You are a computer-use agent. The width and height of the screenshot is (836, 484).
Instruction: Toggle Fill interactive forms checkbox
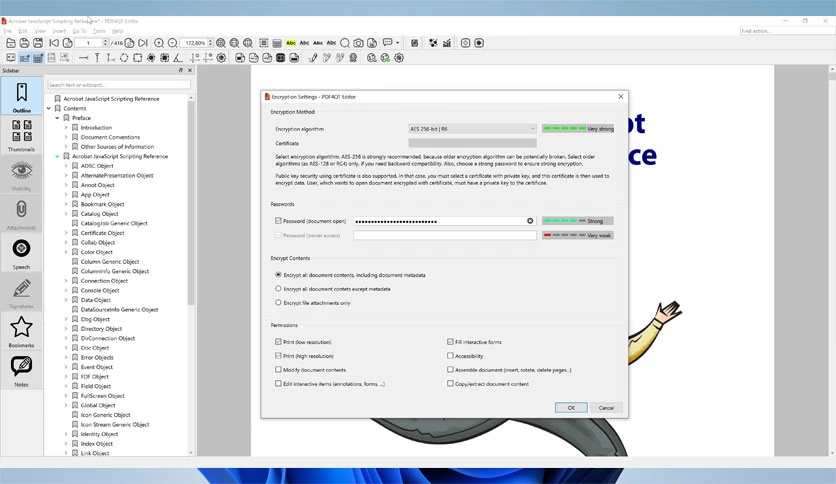[451, 342]
